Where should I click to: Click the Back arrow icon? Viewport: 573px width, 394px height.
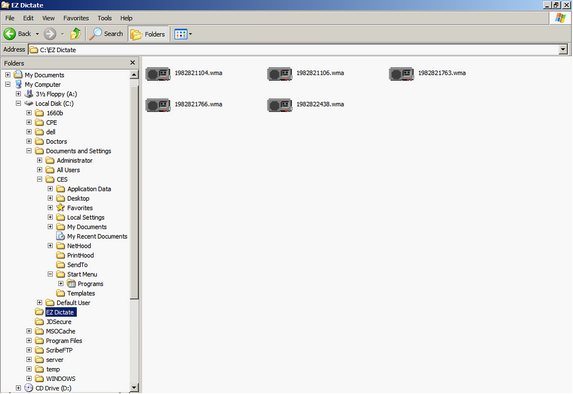[x=10, y=34]
